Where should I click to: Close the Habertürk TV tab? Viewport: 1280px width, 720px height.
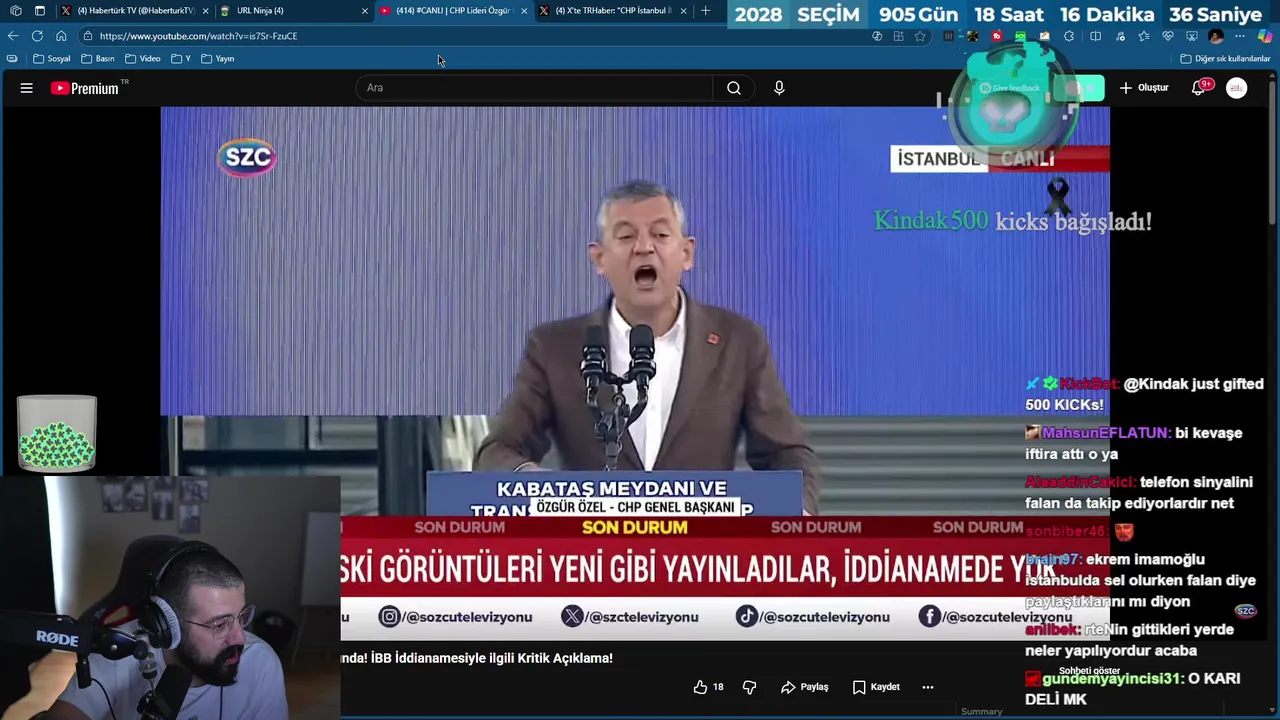(206, 11)
